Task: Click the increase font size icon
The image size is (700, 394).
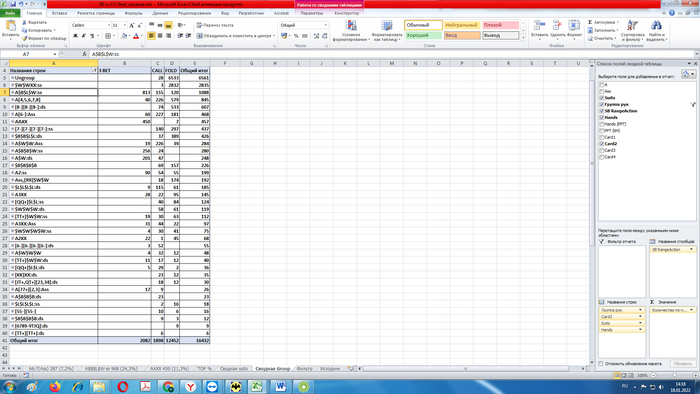Action: coord(132,25)
